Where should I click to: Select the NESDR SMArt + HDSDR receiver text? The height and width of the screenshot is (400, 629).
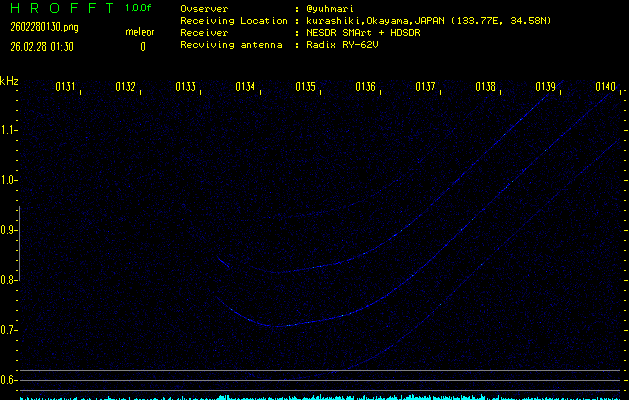pos(364,32)
